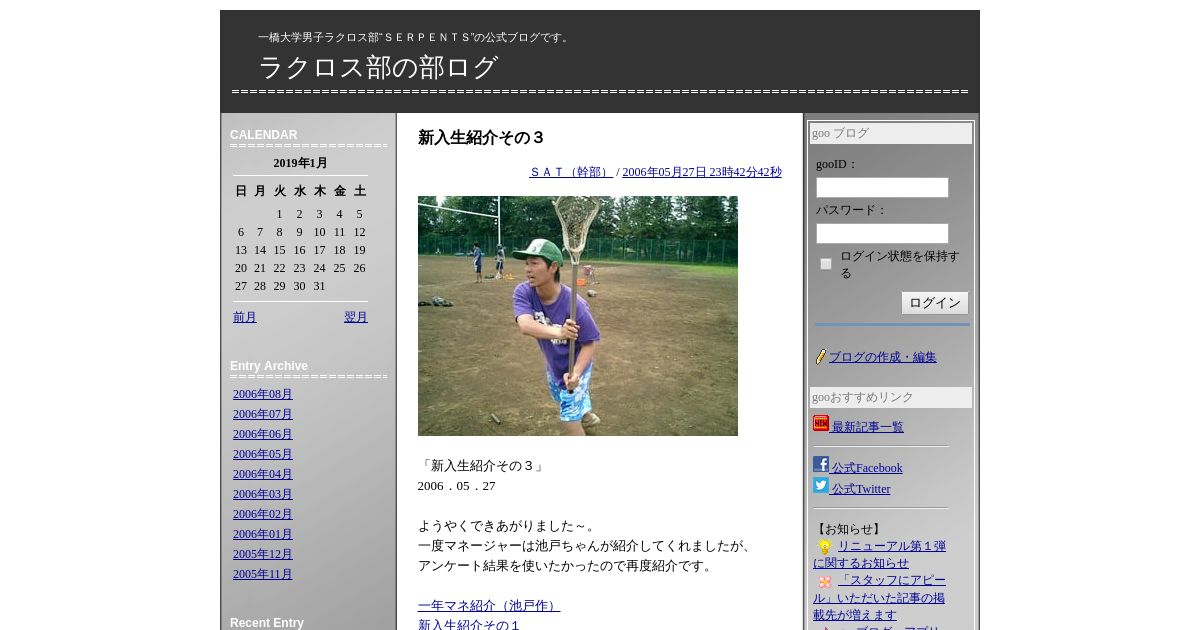The image size is (1200, 630).
Task: Open the 2006年02月 archive
Action: [263, 514]
